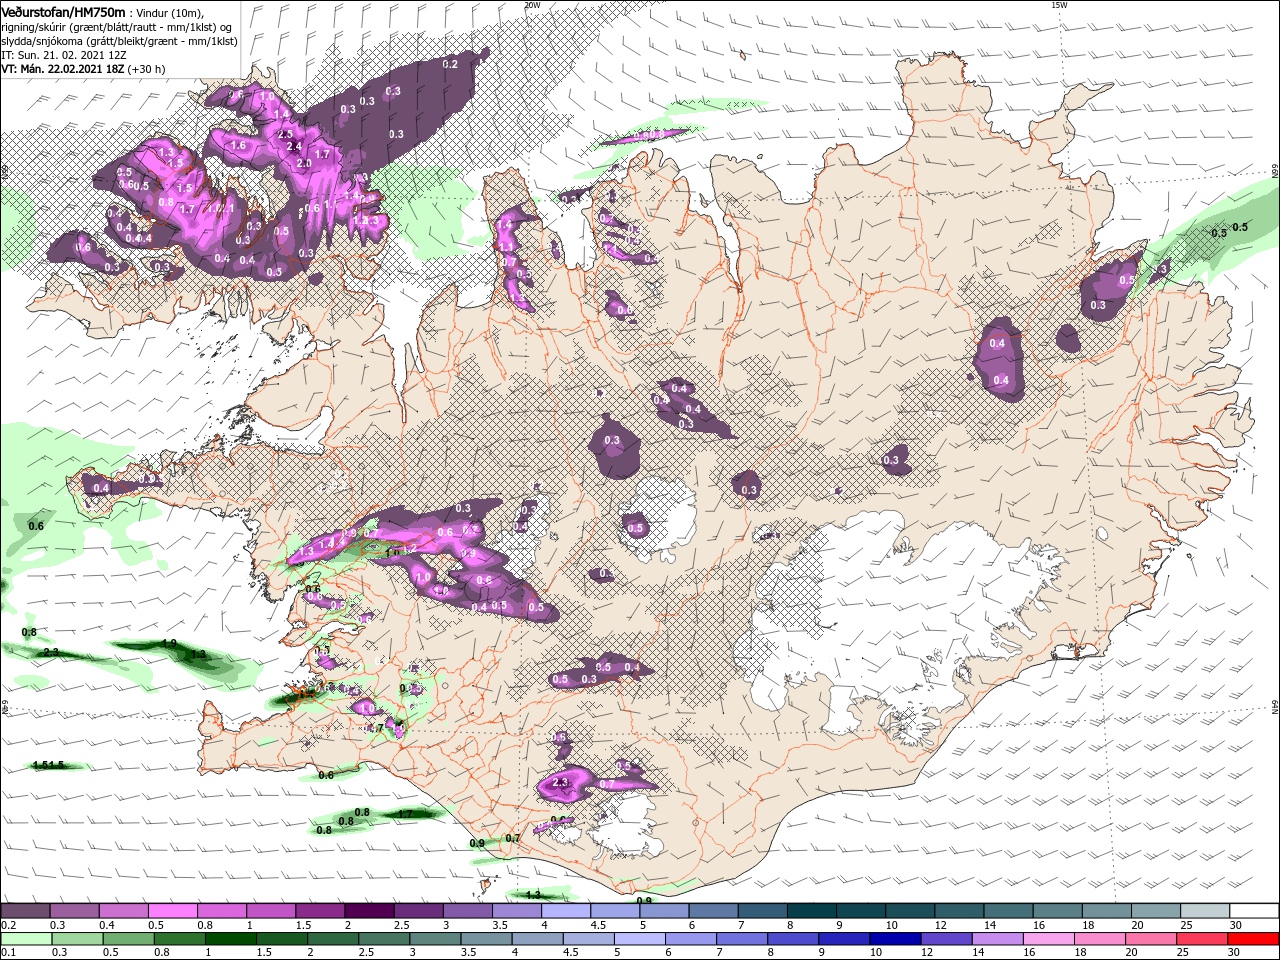Image resolution: width=1280 pixels, height=960 pixels.
Task: Click the '20W' longitude label
Action: point(531,5)
